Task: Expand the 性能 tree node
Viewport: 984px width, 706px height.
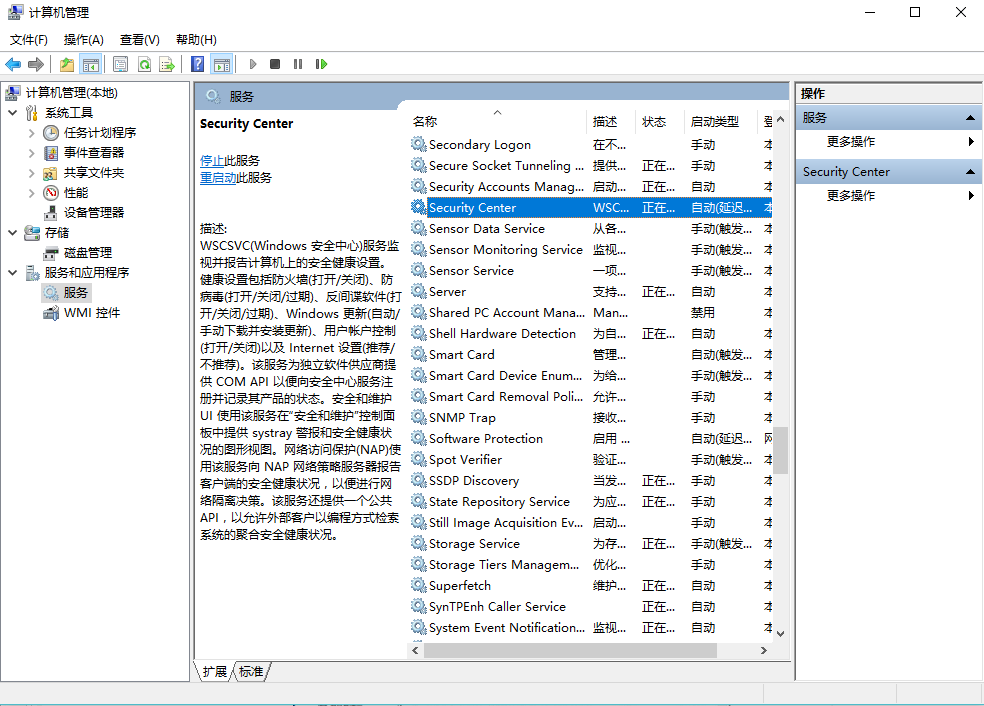Action: (x=31, y=193)
